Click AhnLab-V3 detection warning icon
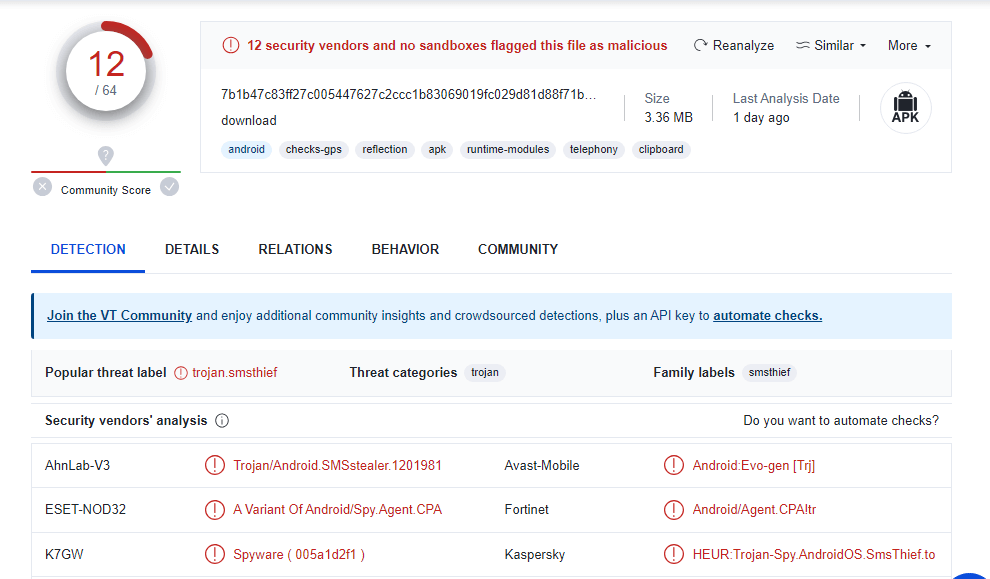 coord(215,465)
